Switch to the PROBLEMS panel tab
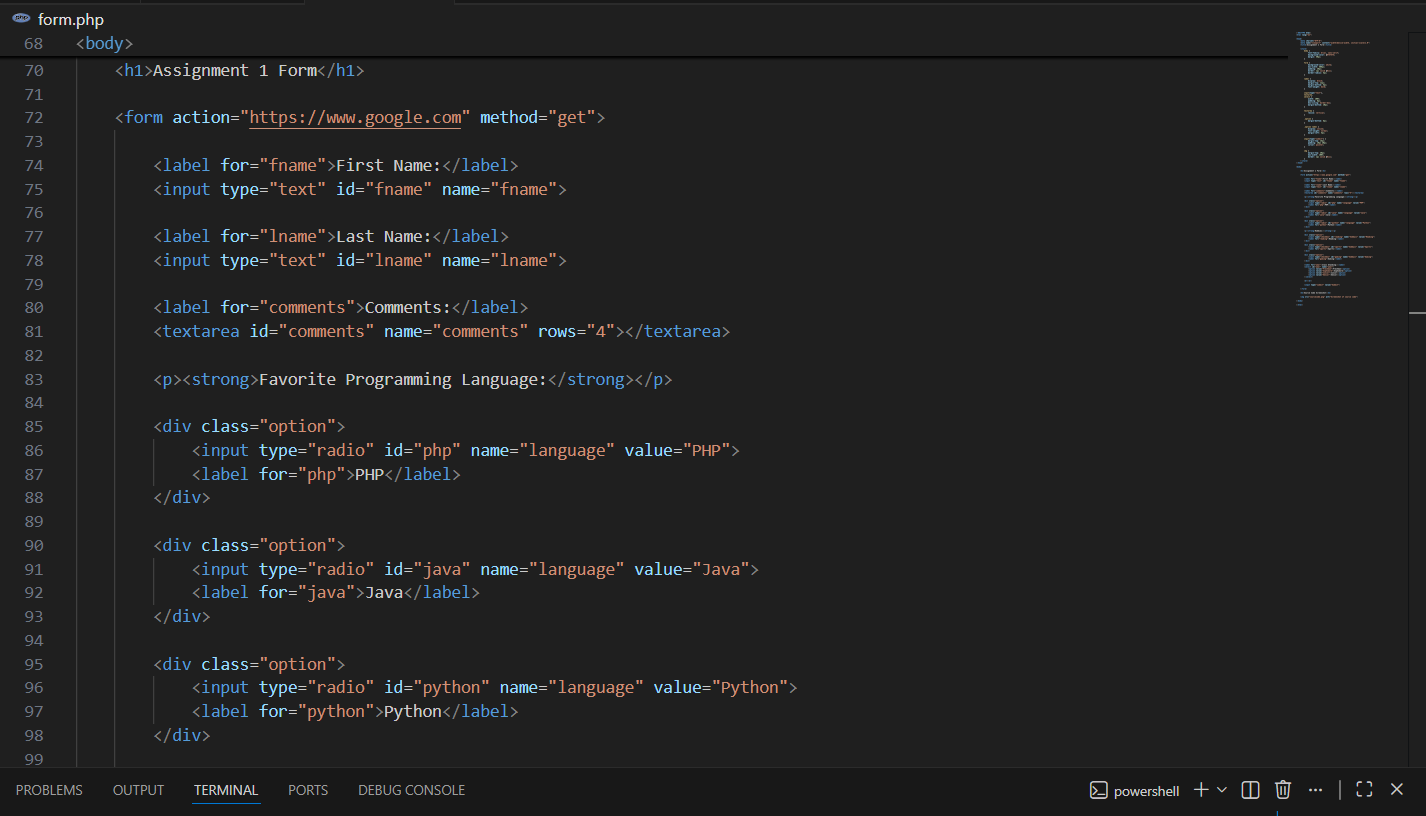 coord(49,790)
